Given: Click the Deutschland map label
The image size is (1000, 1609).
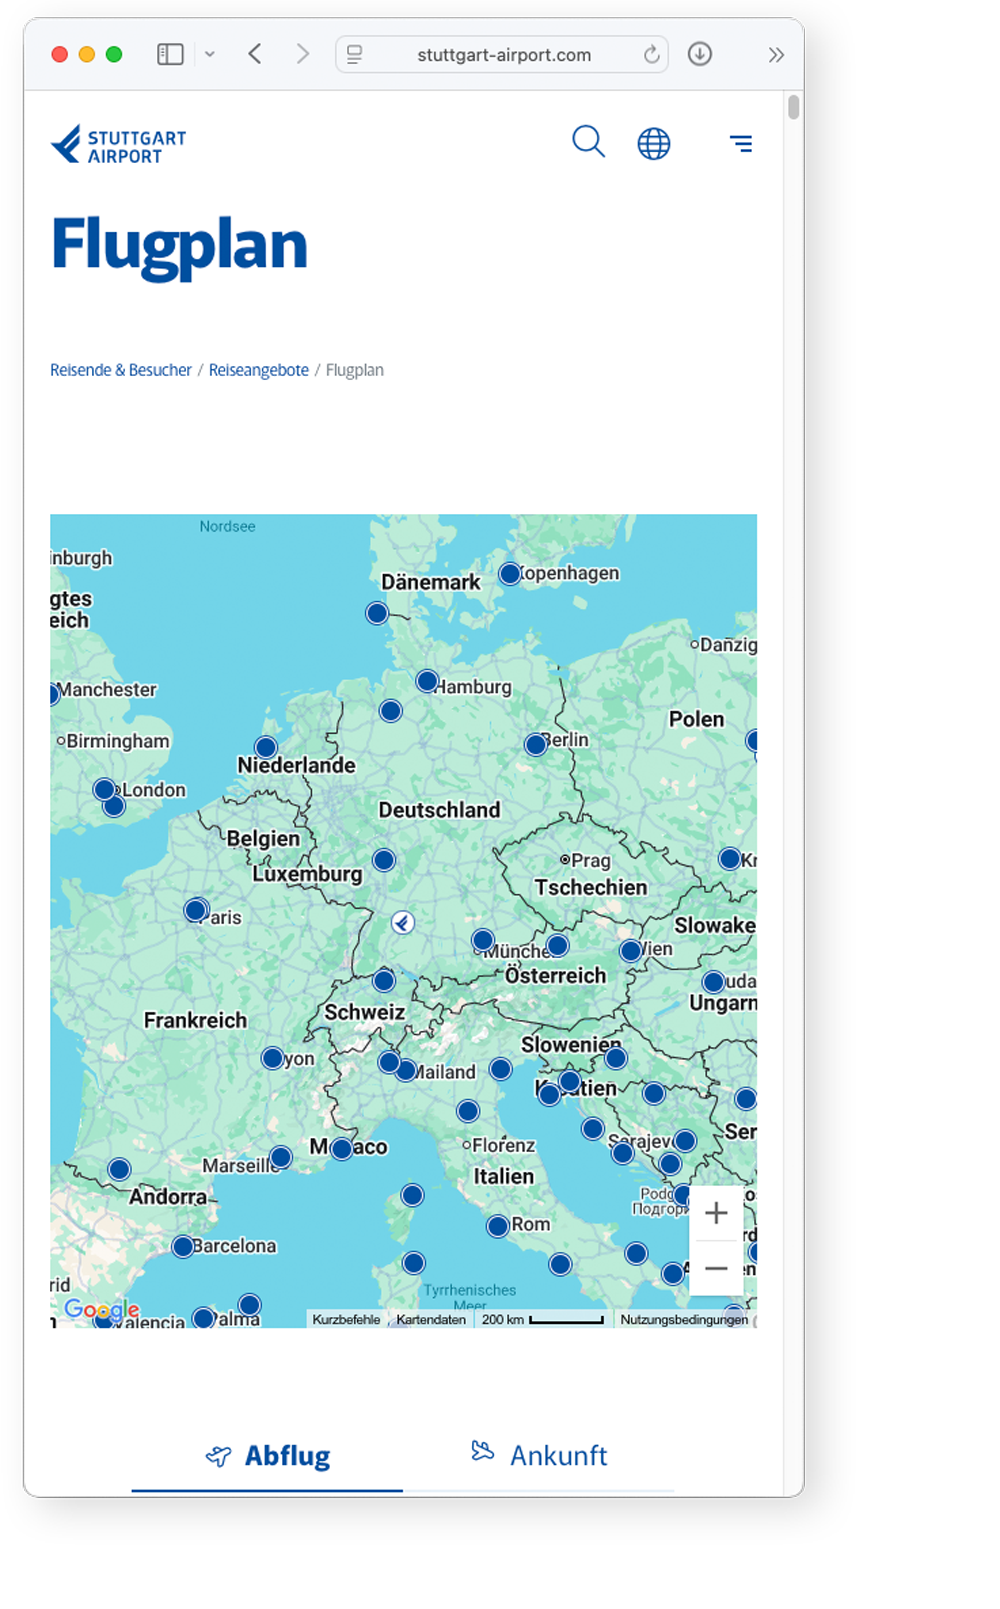Looking at the screenshot, I should click(x=439, y=810).
